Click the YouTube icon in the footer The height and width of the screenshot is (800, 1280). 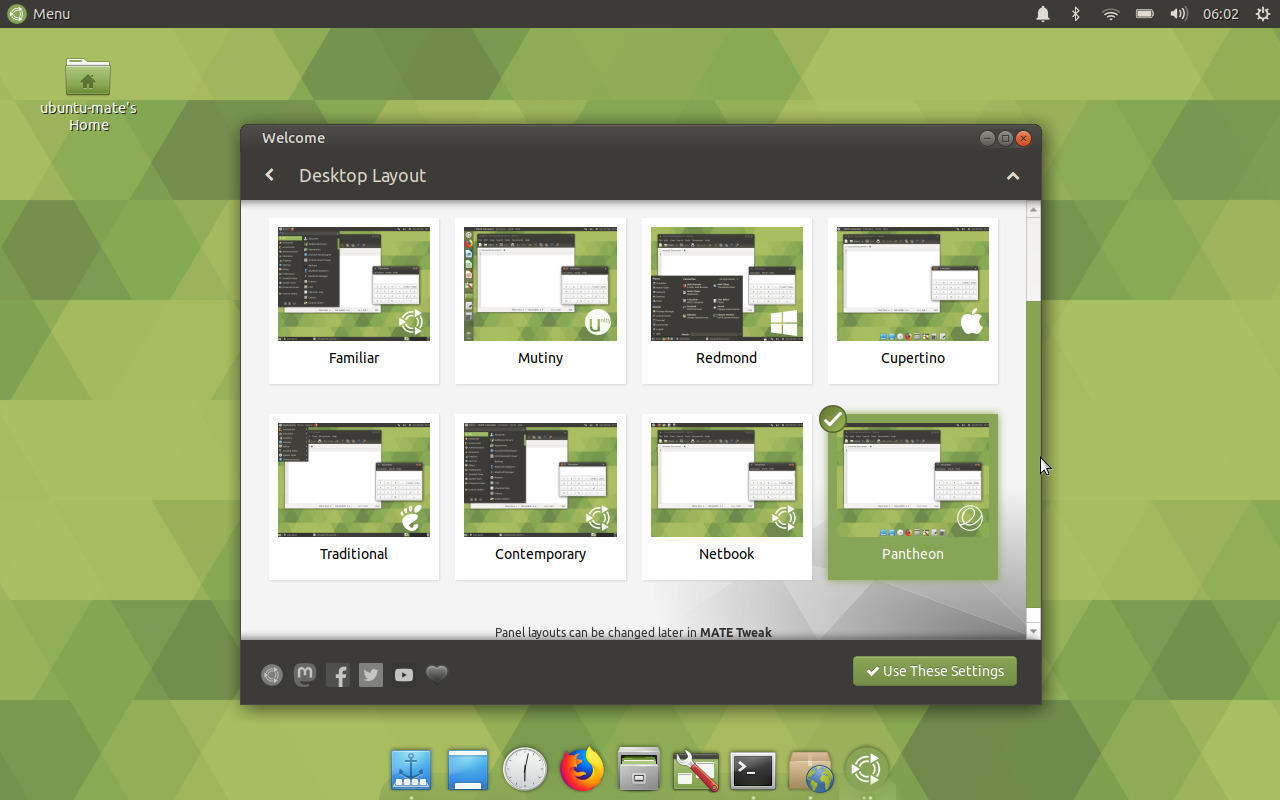[x=404, y=675]
